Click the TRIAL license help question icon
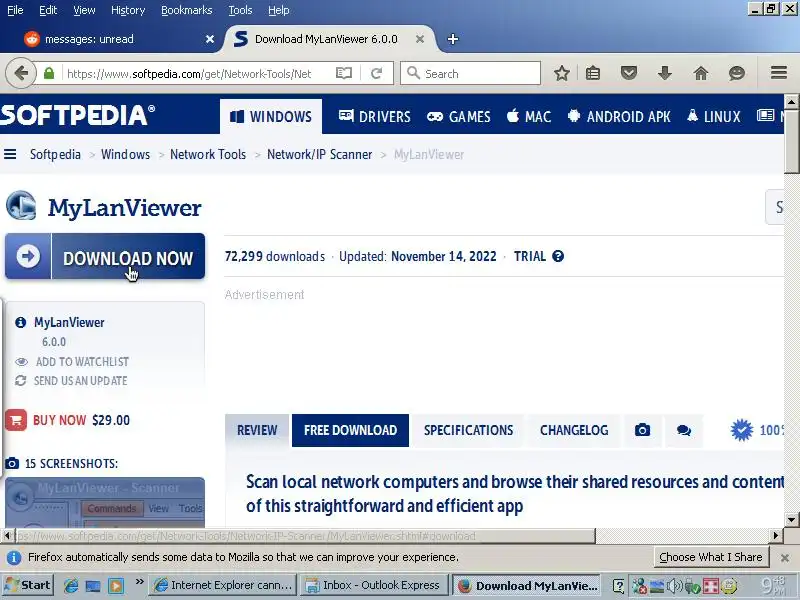800x600 pixels. (x=558, y=256)
